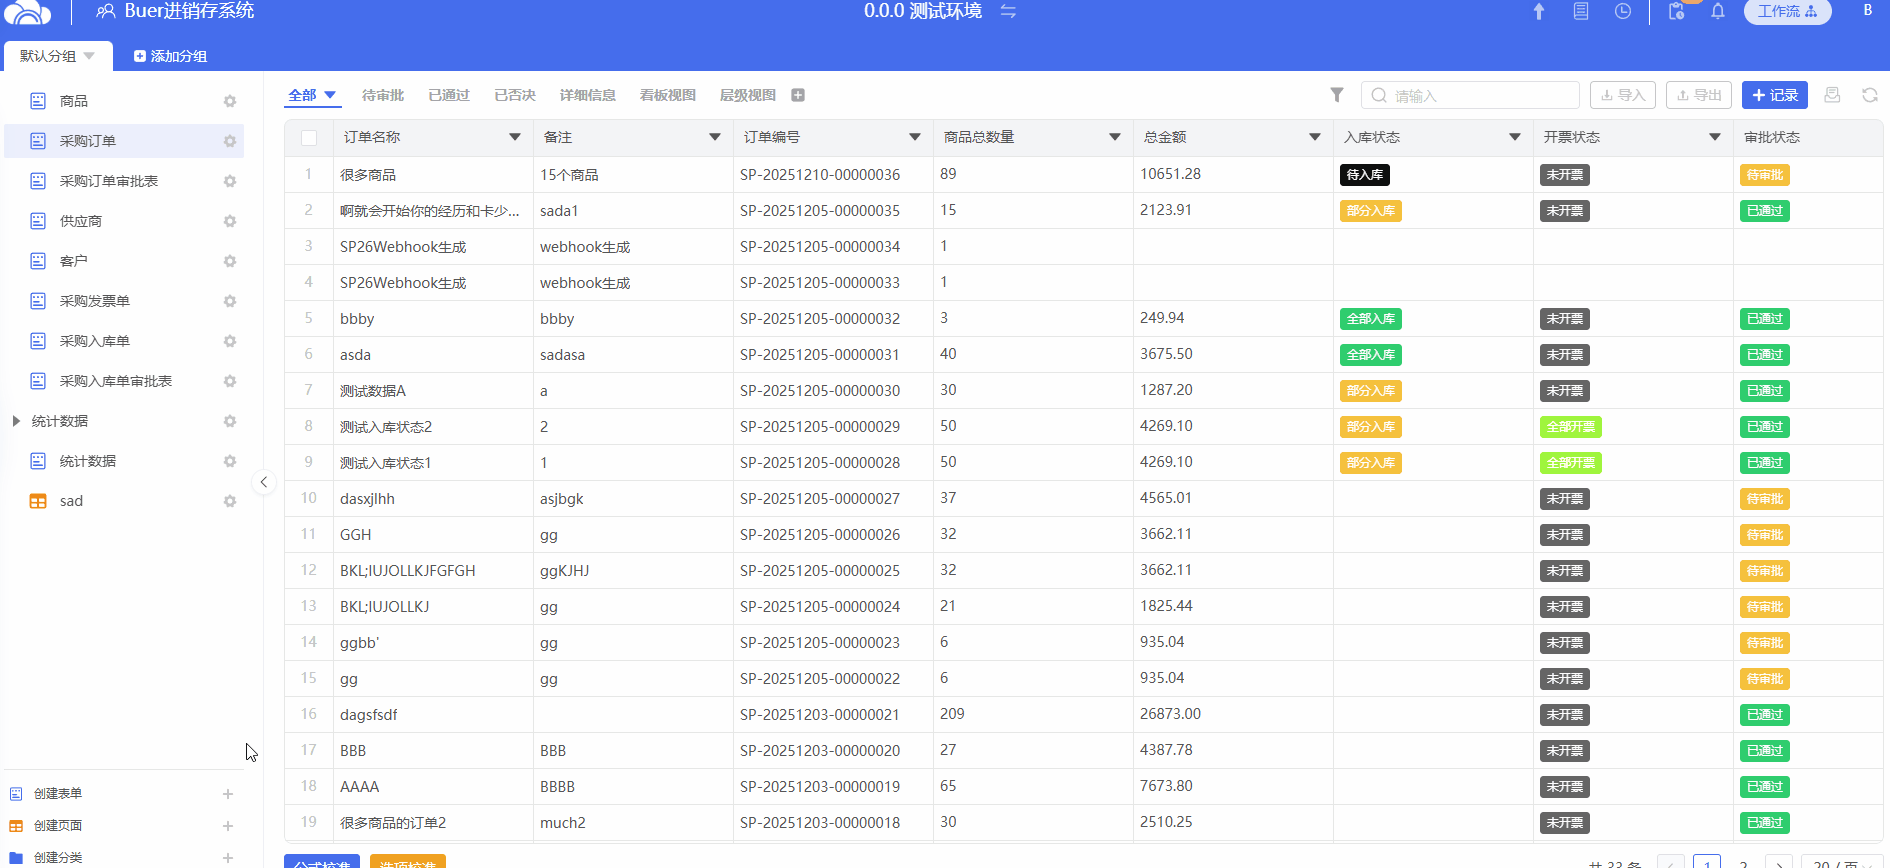
Task: Click the refresh icon beside the table toolbar
Action: tap(1869, 95)
